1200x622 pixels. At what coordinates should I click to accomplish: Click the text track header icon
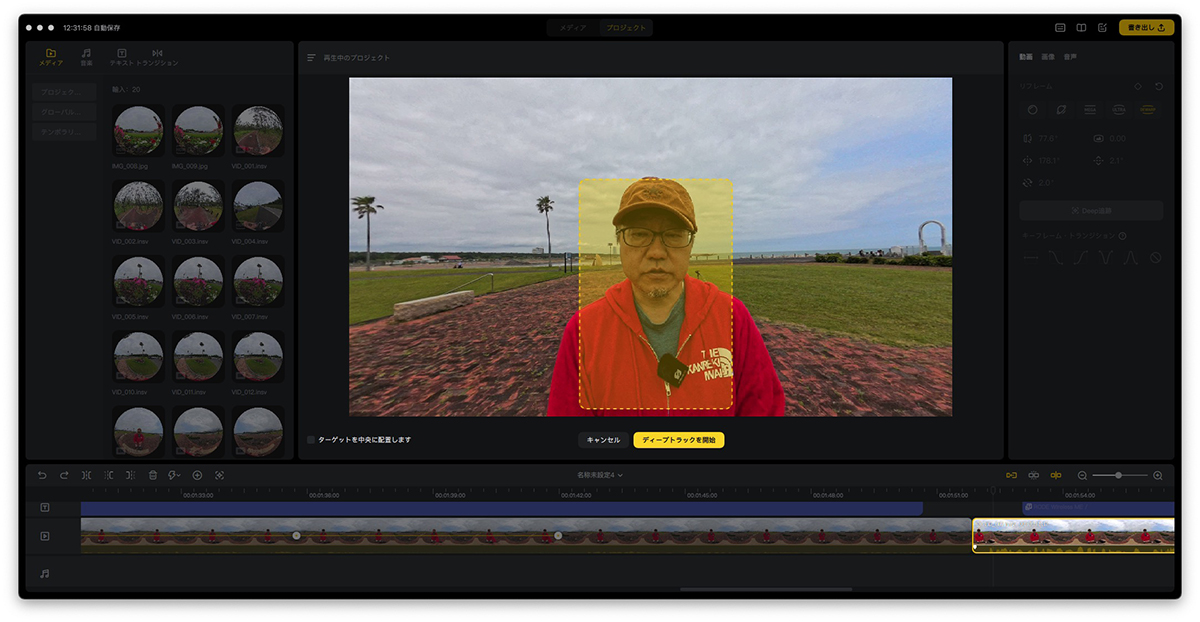(x=45, y=508)
